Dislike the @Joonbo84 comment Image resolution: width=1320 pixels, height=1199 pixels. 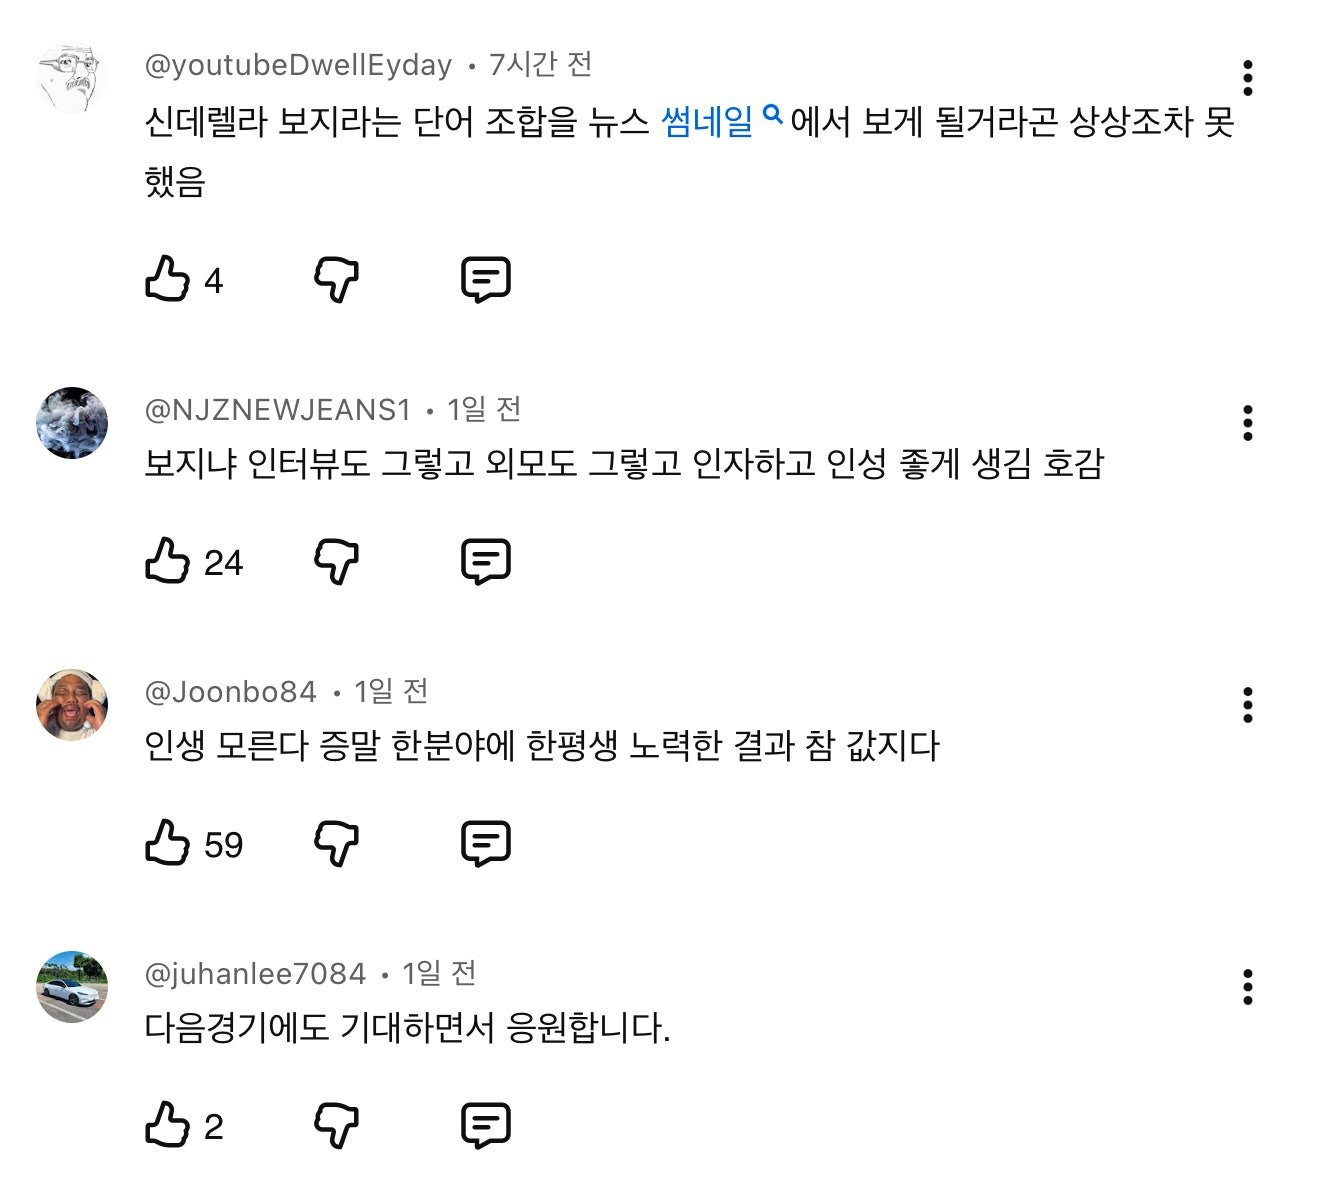pyautogui.click(x=337, y=843)
